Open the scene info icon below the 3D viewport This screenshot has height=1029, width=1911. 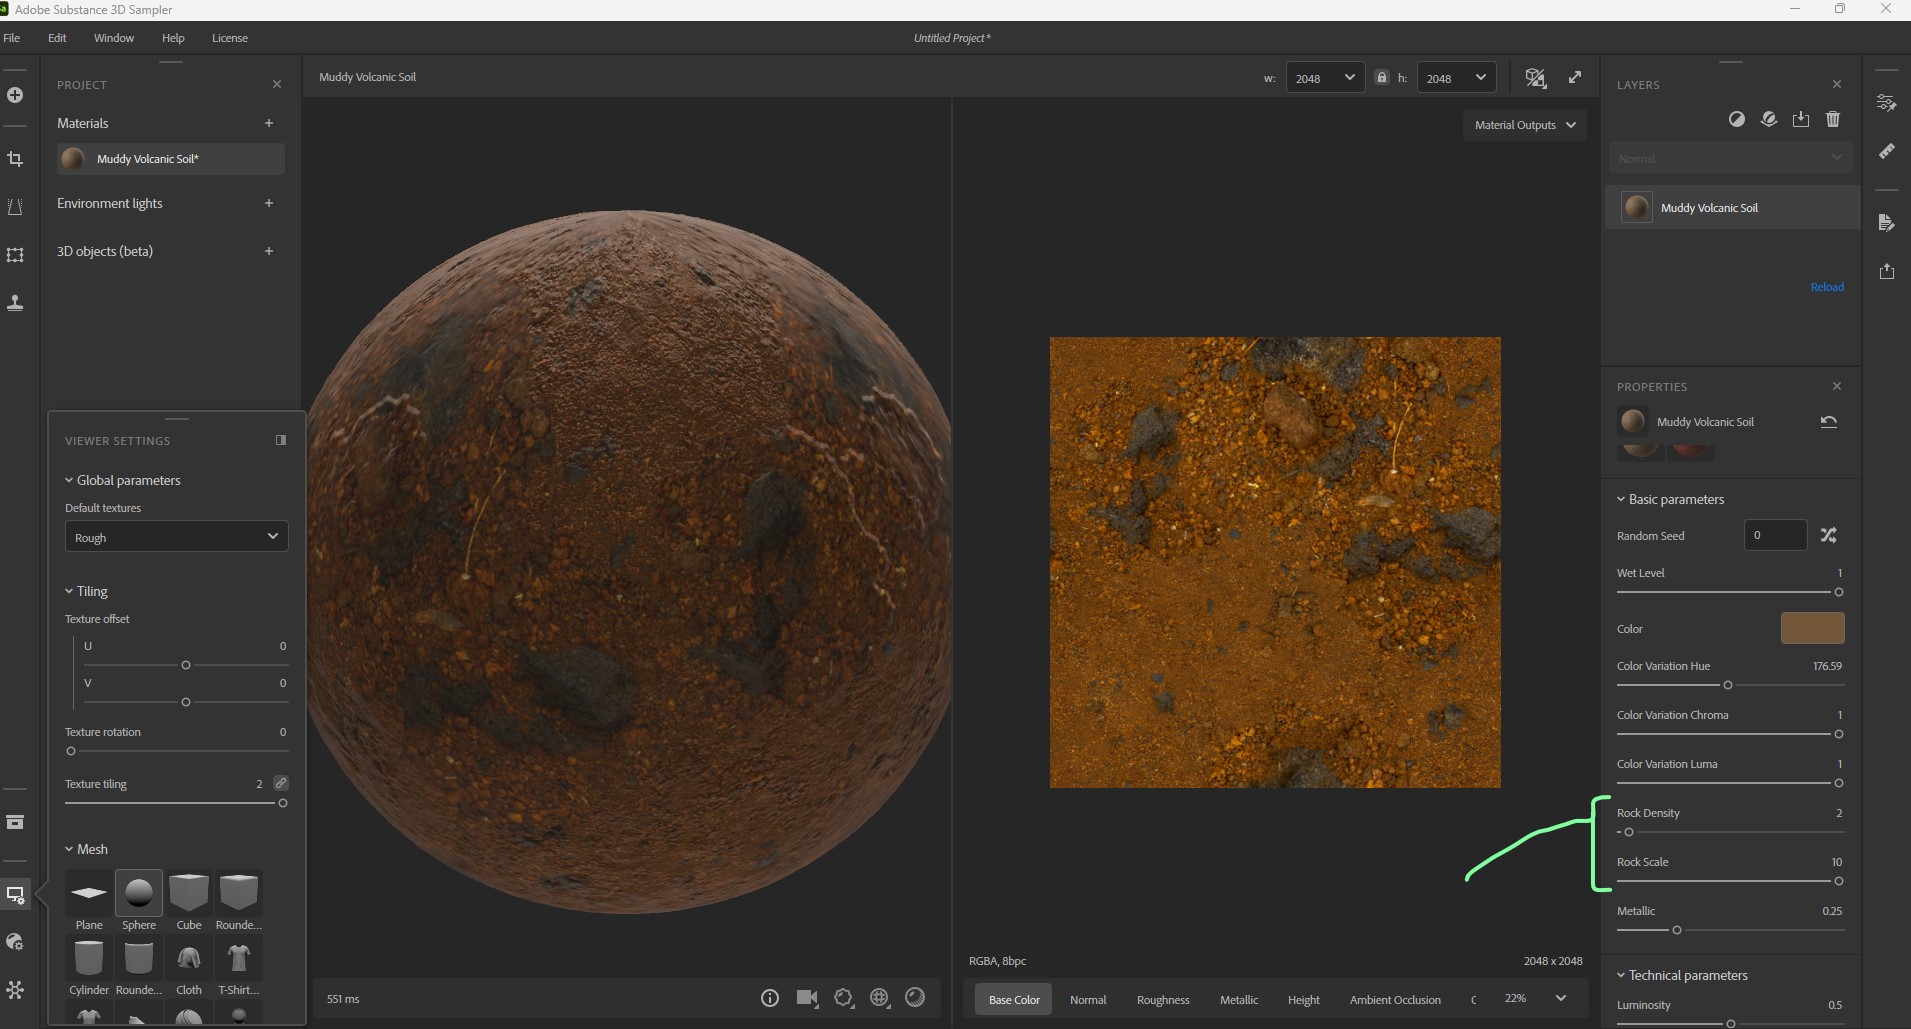point(770,997)
